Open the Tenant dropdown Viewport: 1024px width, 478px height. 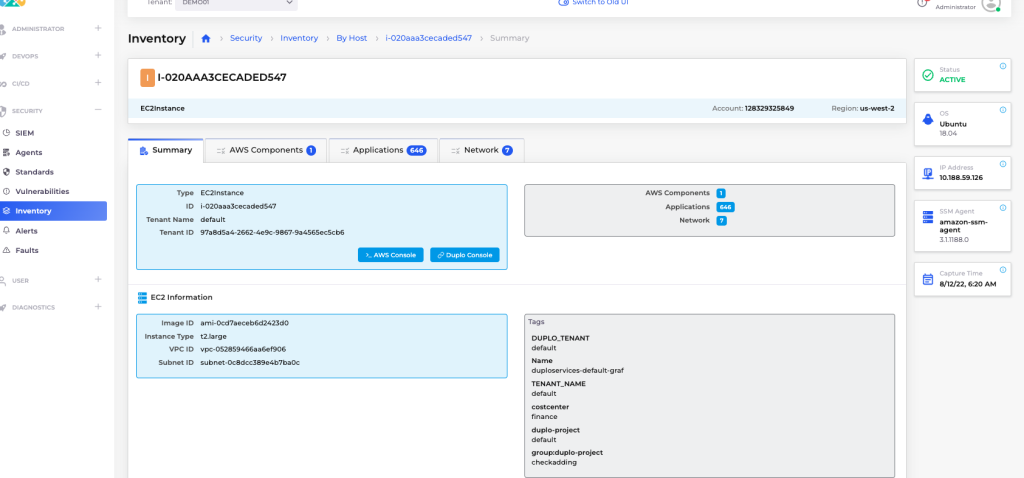click(236, 4)
